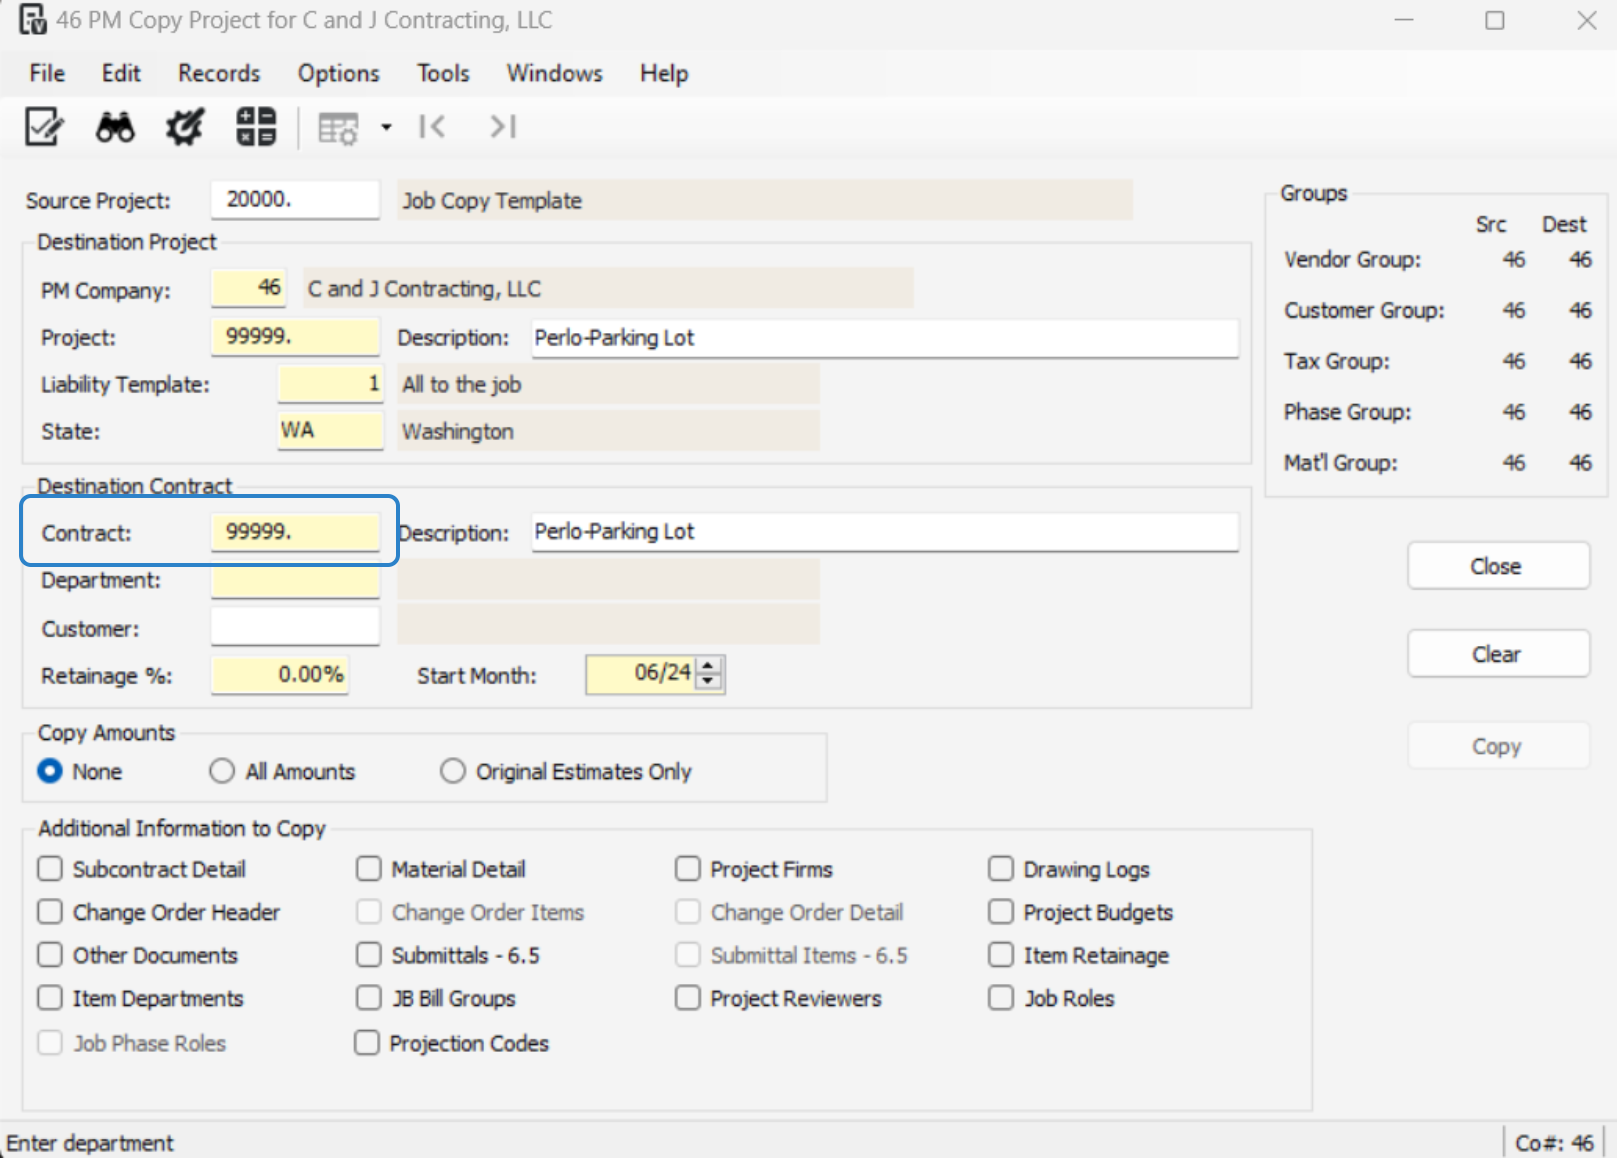Click the 'Washington' state name text
The image size is (1617, 1158).
click(458, 431)
